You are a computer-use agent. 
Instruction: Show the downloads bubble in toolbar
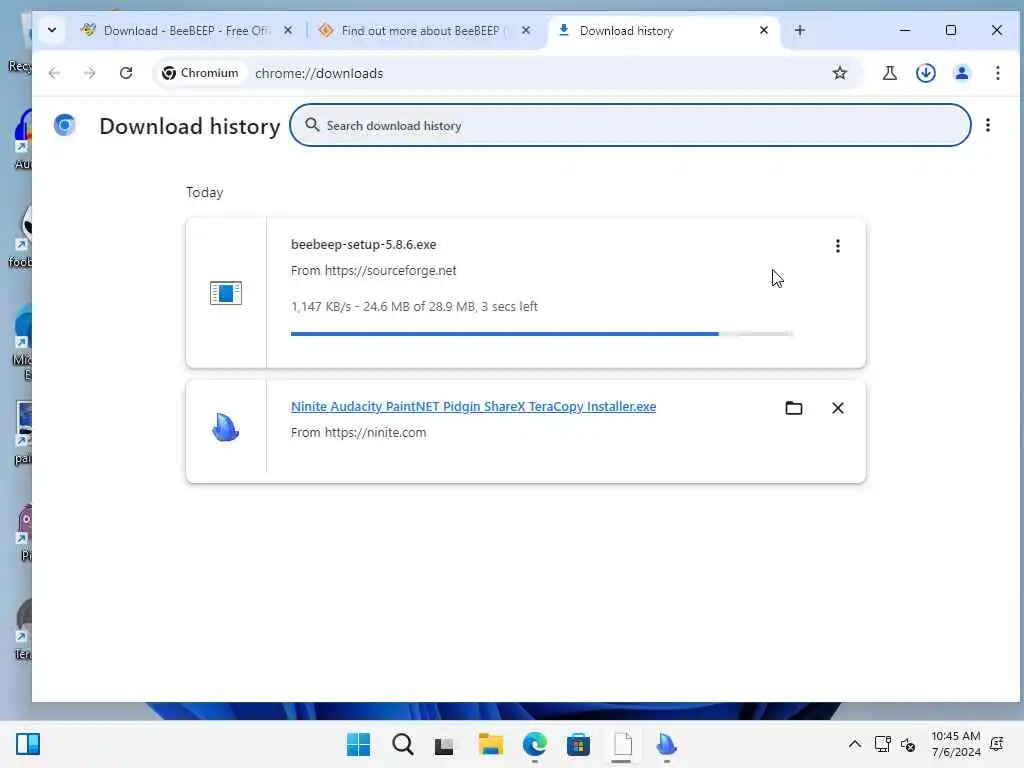click(925, 73)
